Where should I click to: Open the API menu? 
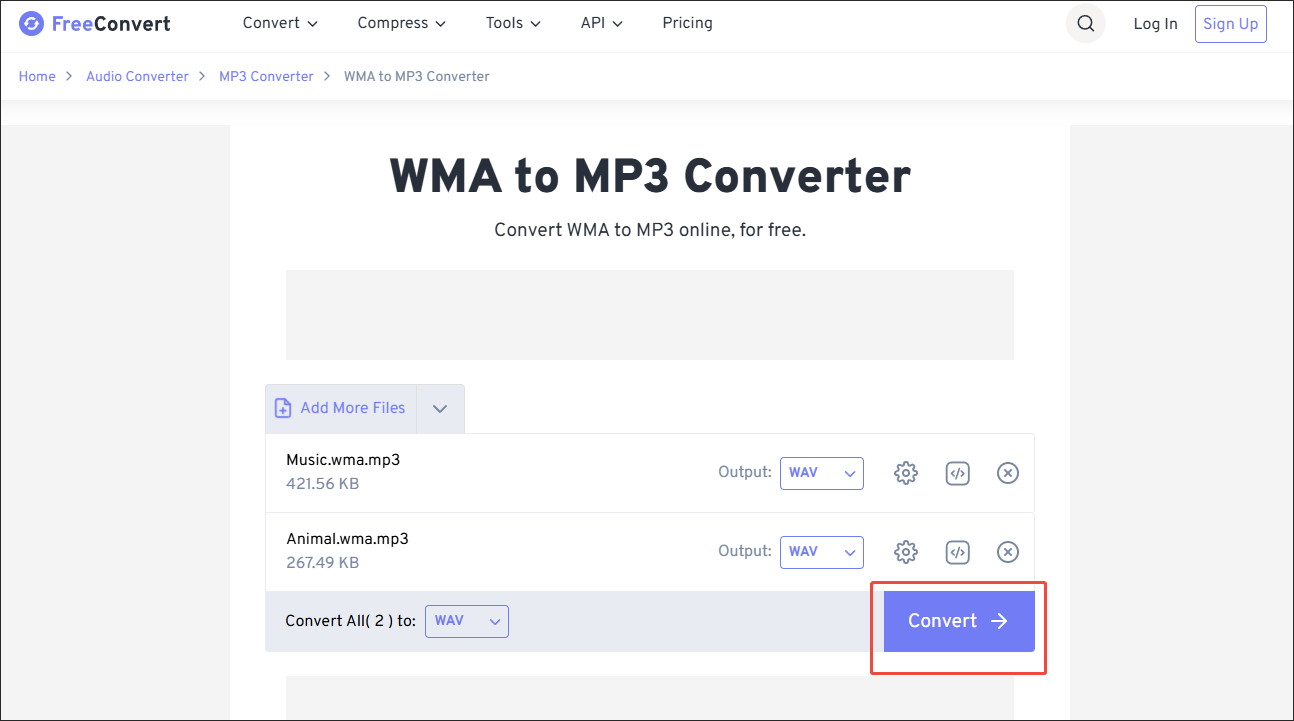(x=600, y=23)
